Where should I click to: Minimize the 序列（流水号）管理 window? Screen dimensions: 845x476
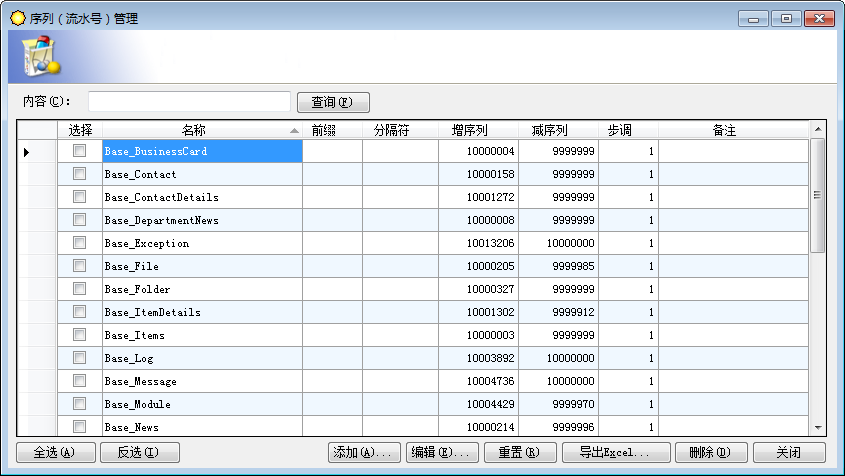[753, 19]
